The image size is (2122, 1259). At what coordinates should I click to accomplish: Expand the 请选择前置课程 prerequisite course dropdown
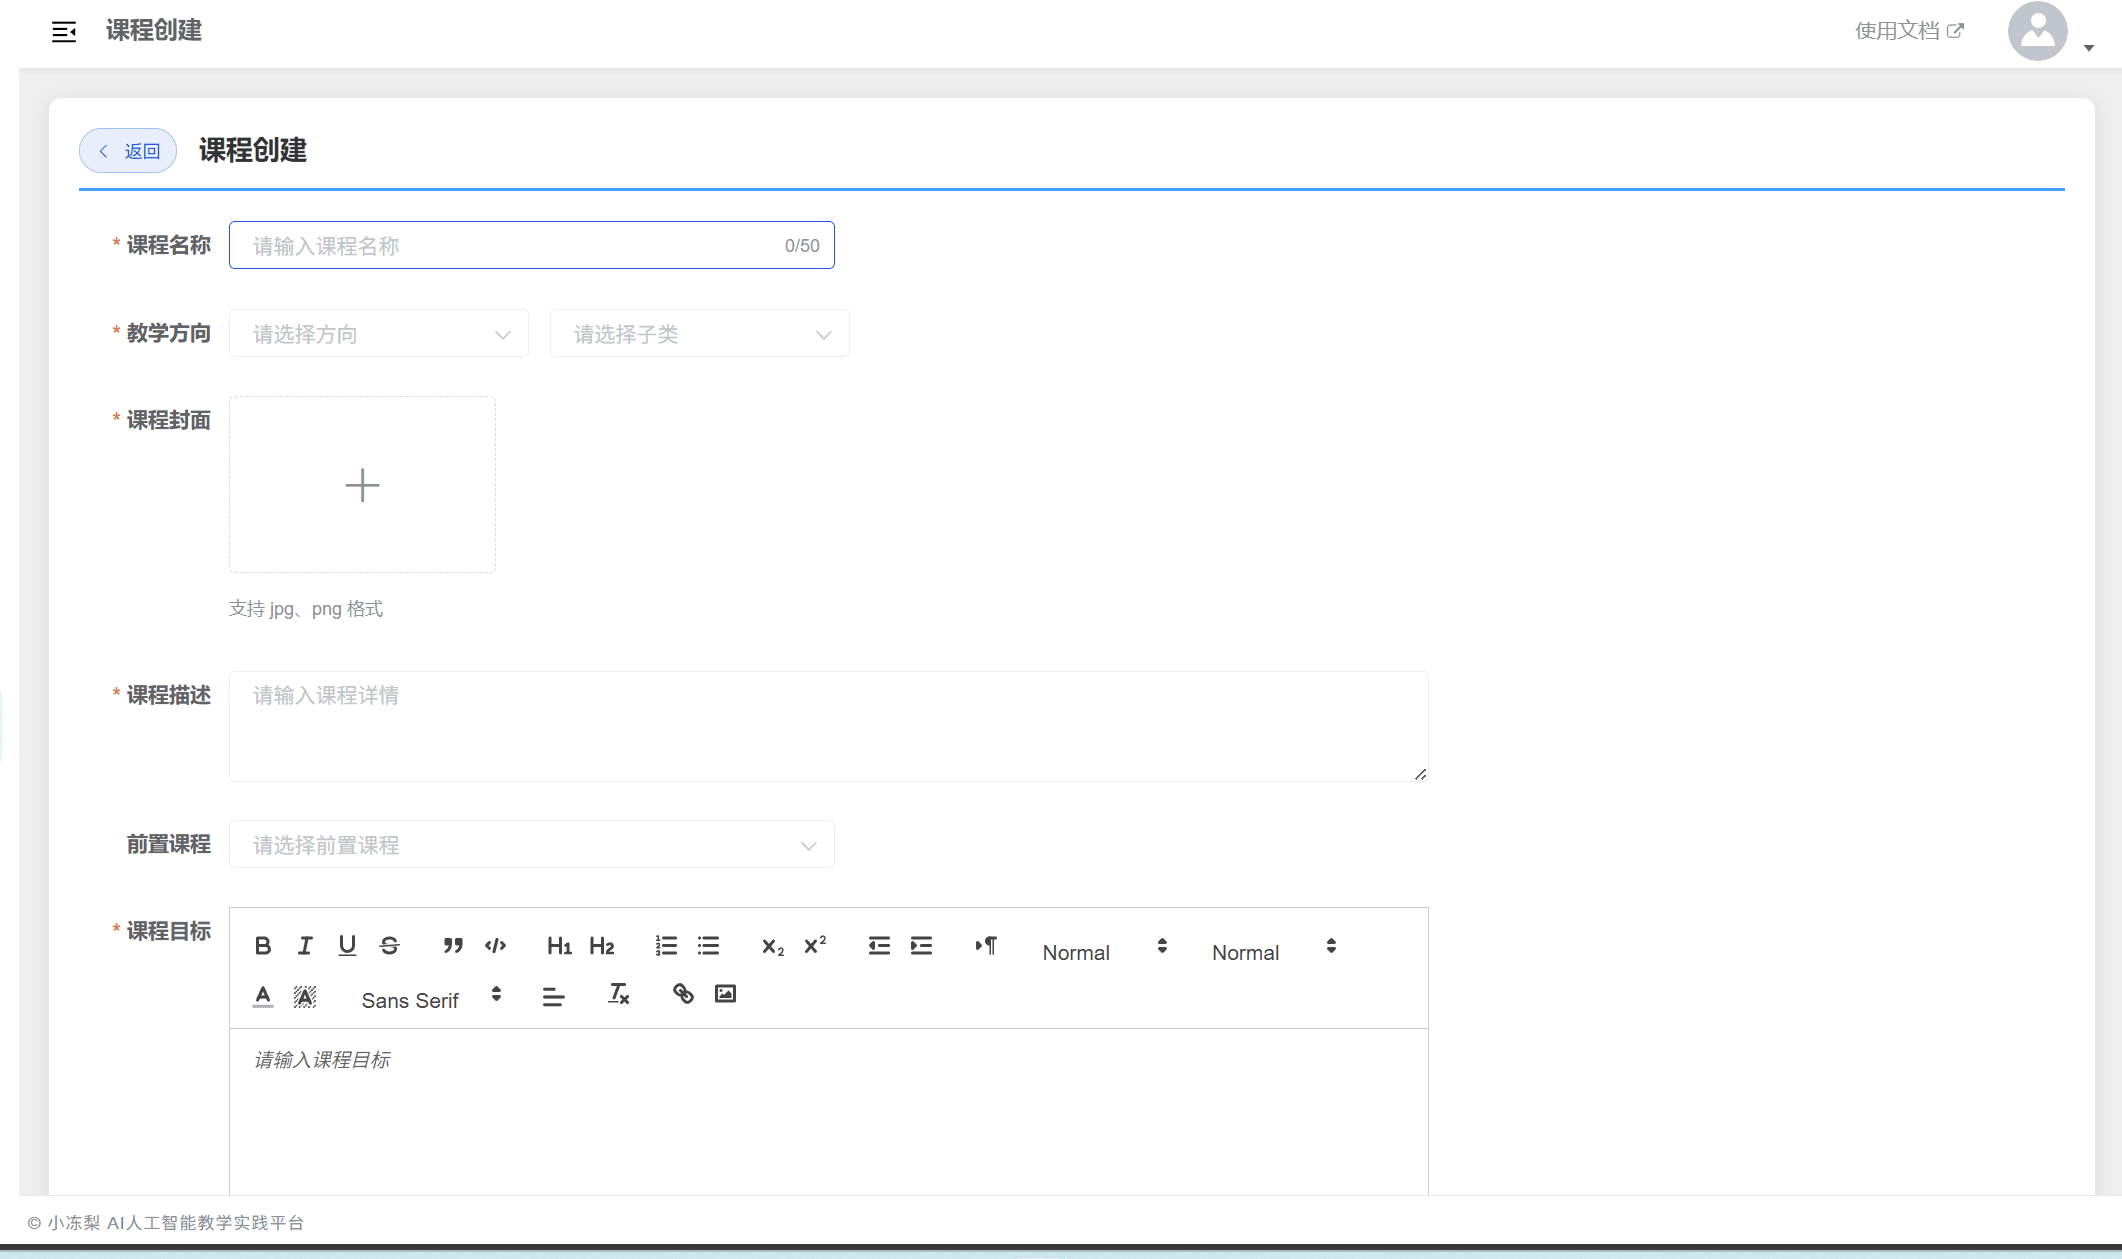tap(532, 845)
